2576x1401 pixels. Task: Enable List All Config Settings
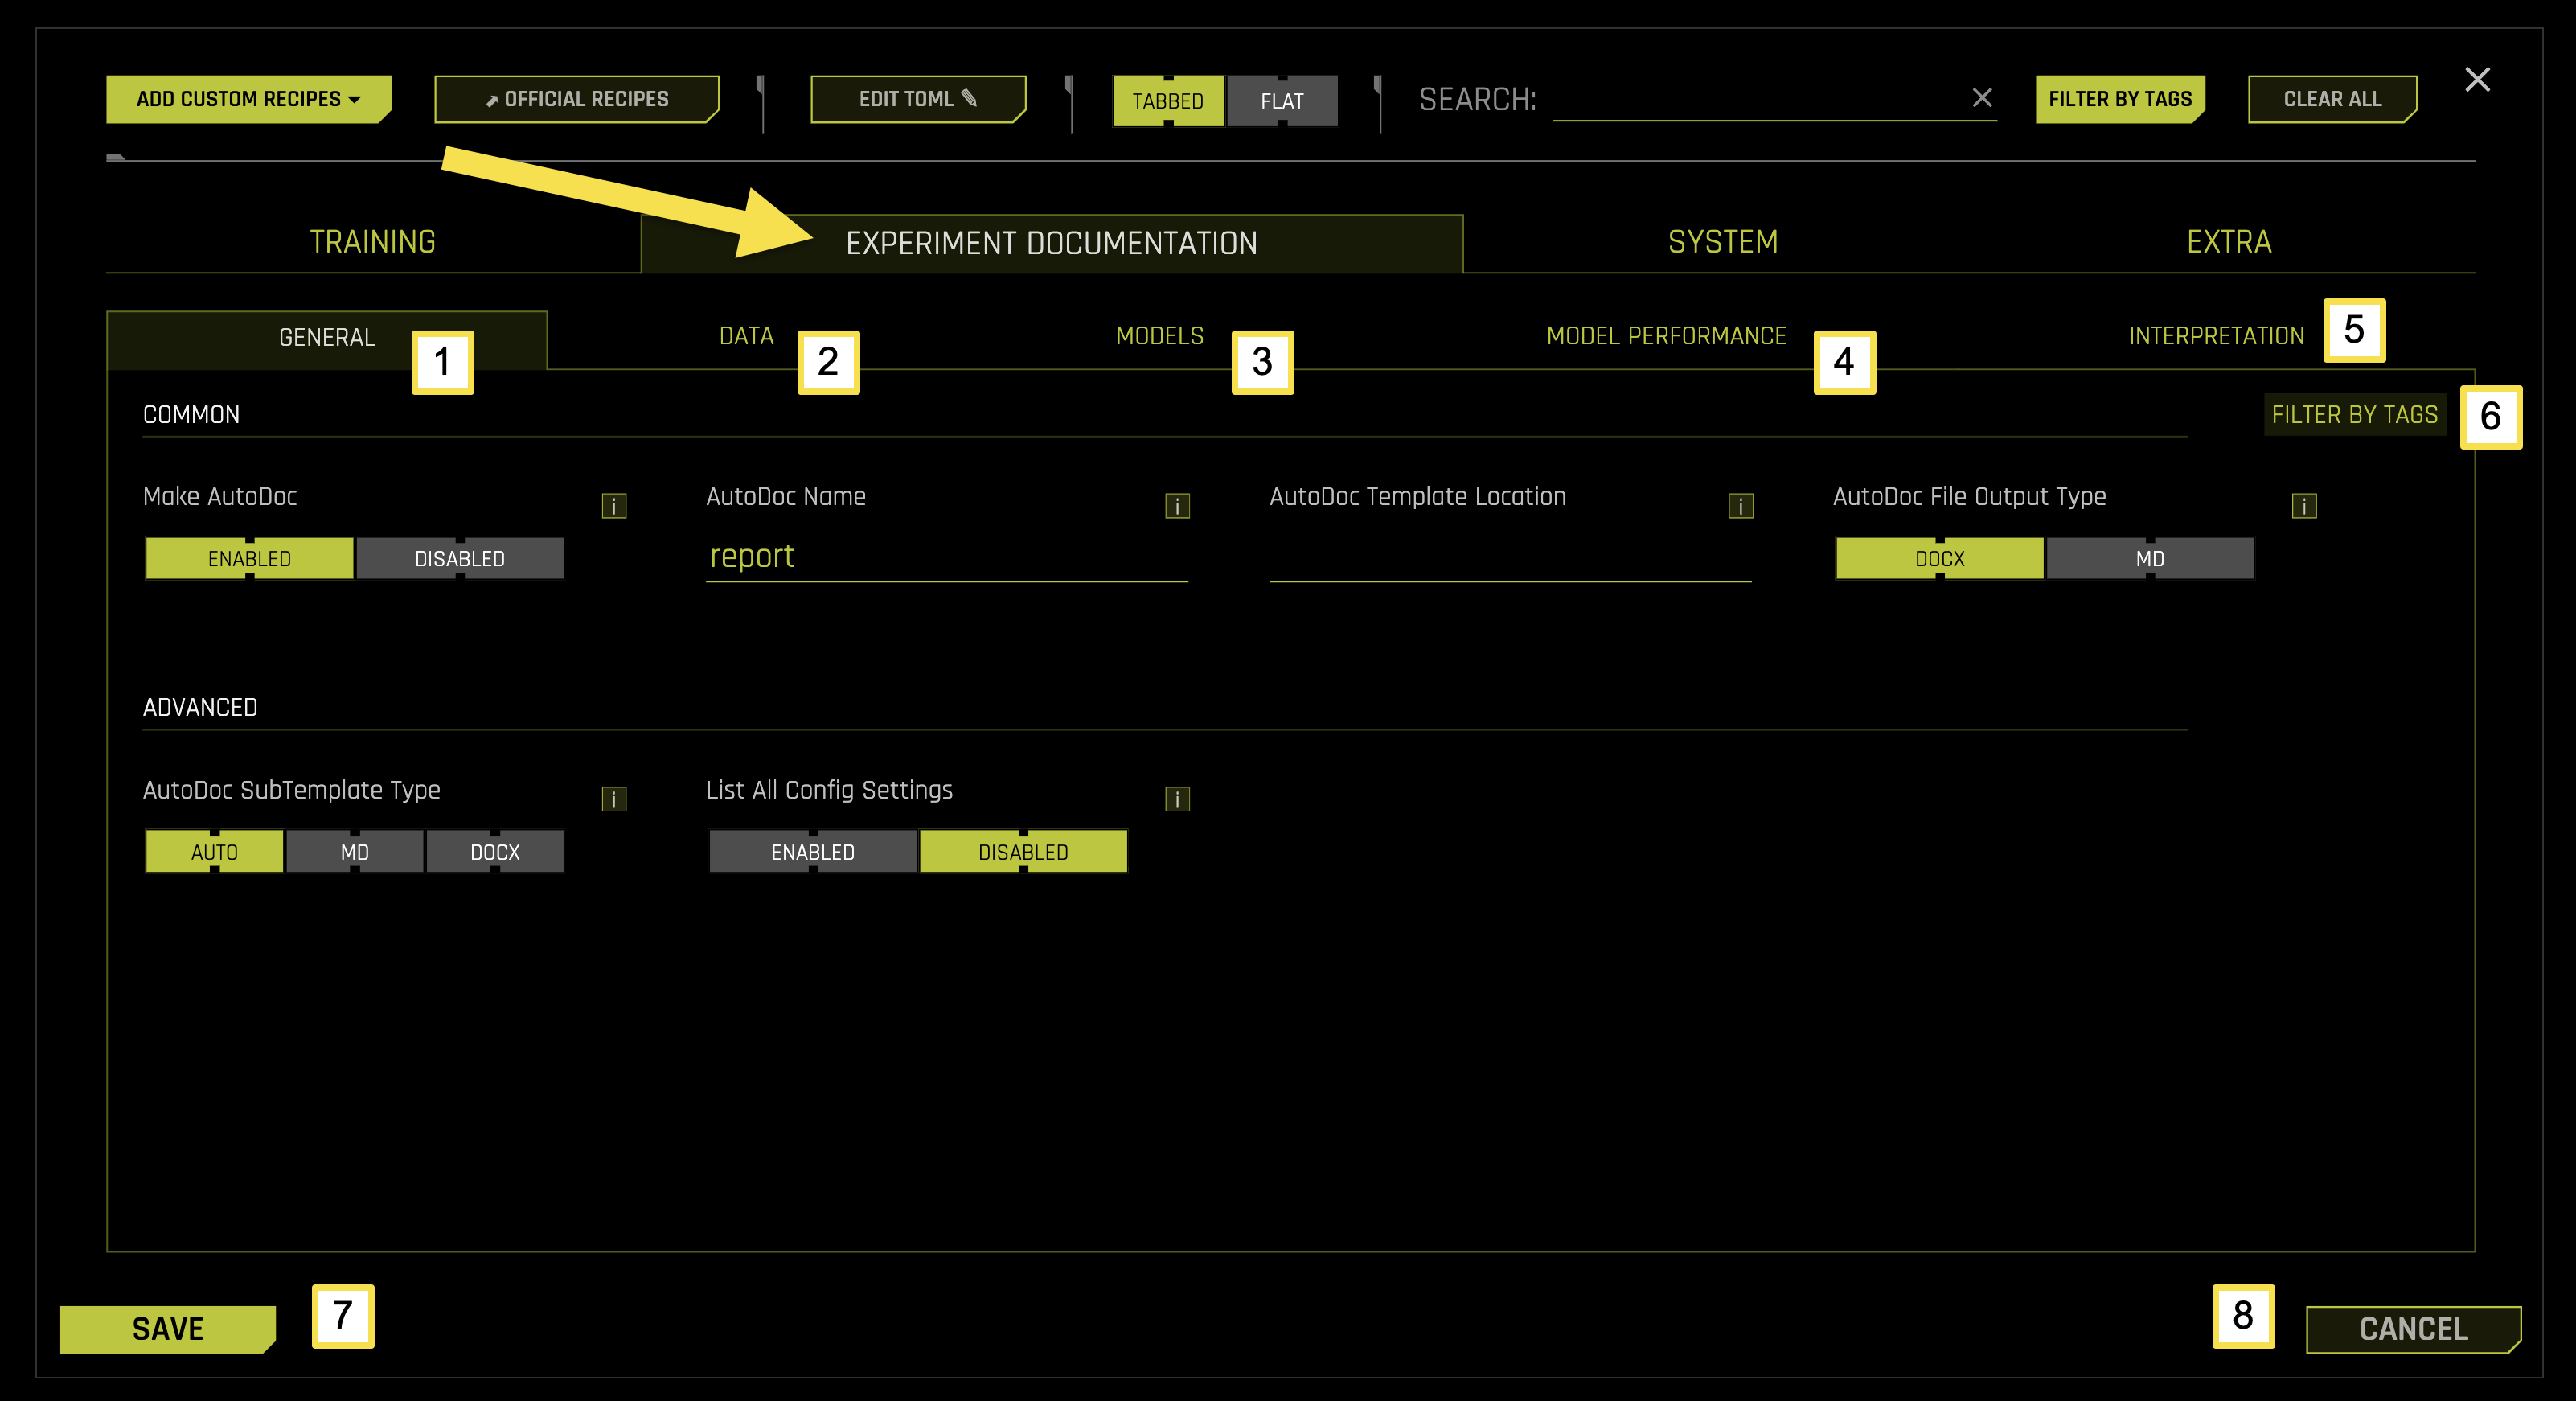(x=811, y=851)
